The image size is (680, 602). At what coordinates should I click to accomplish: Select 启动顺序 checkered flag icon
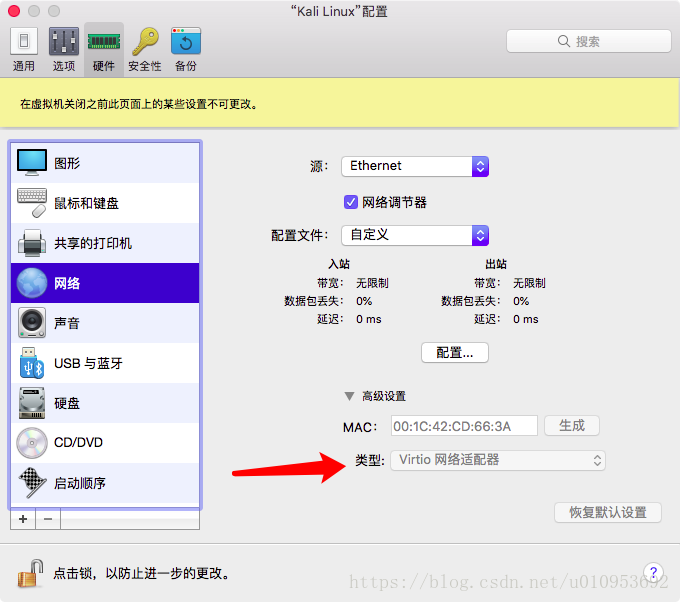click(x=32, y=483)
